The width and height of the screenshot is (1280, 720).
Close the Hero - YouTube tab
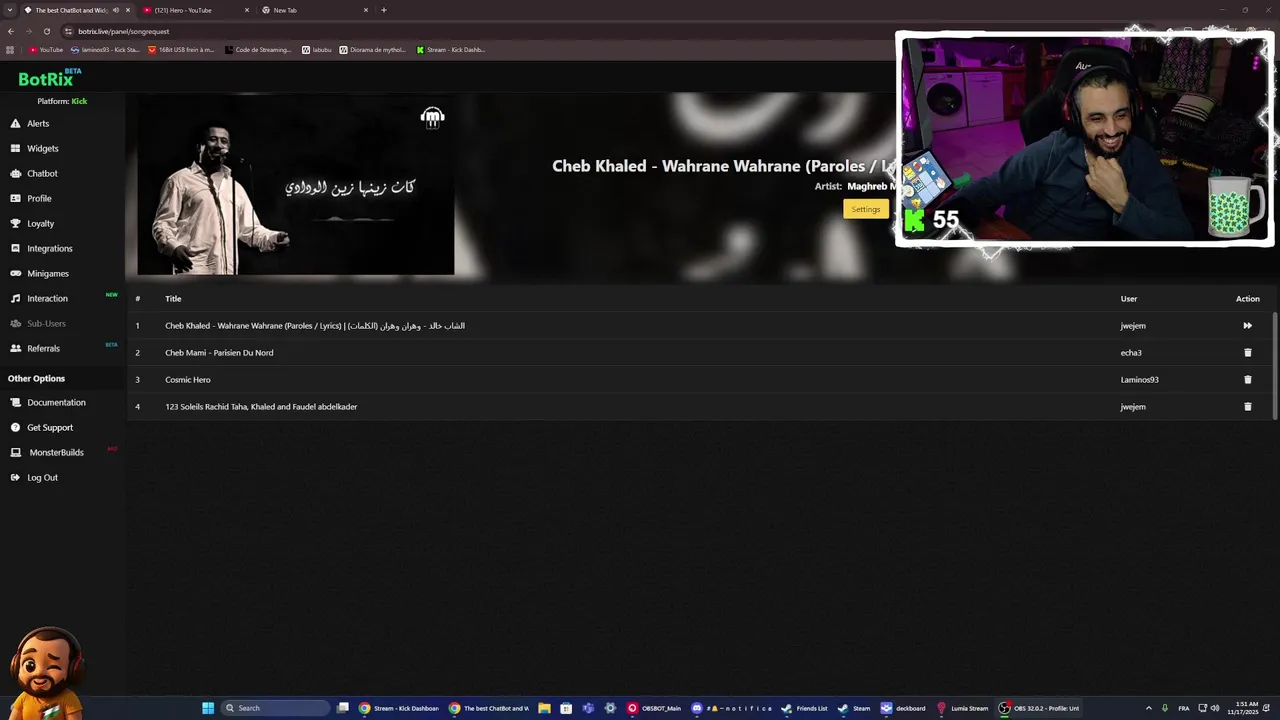[247, 10]
